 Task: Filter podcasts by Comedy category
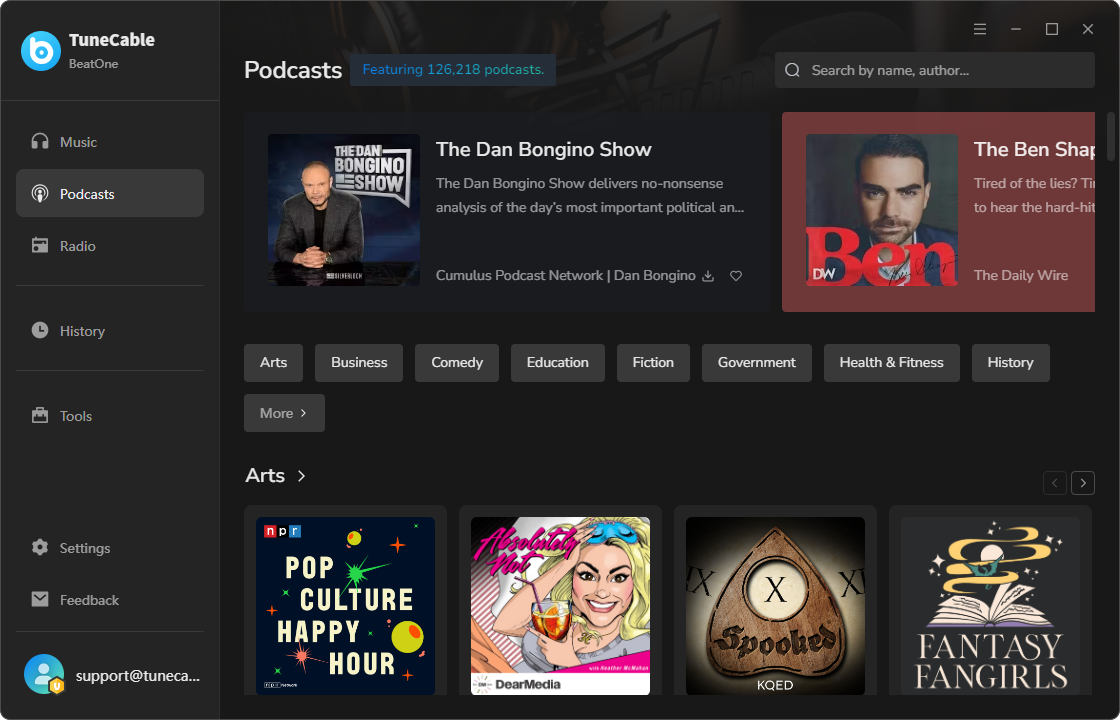point(457,363)
